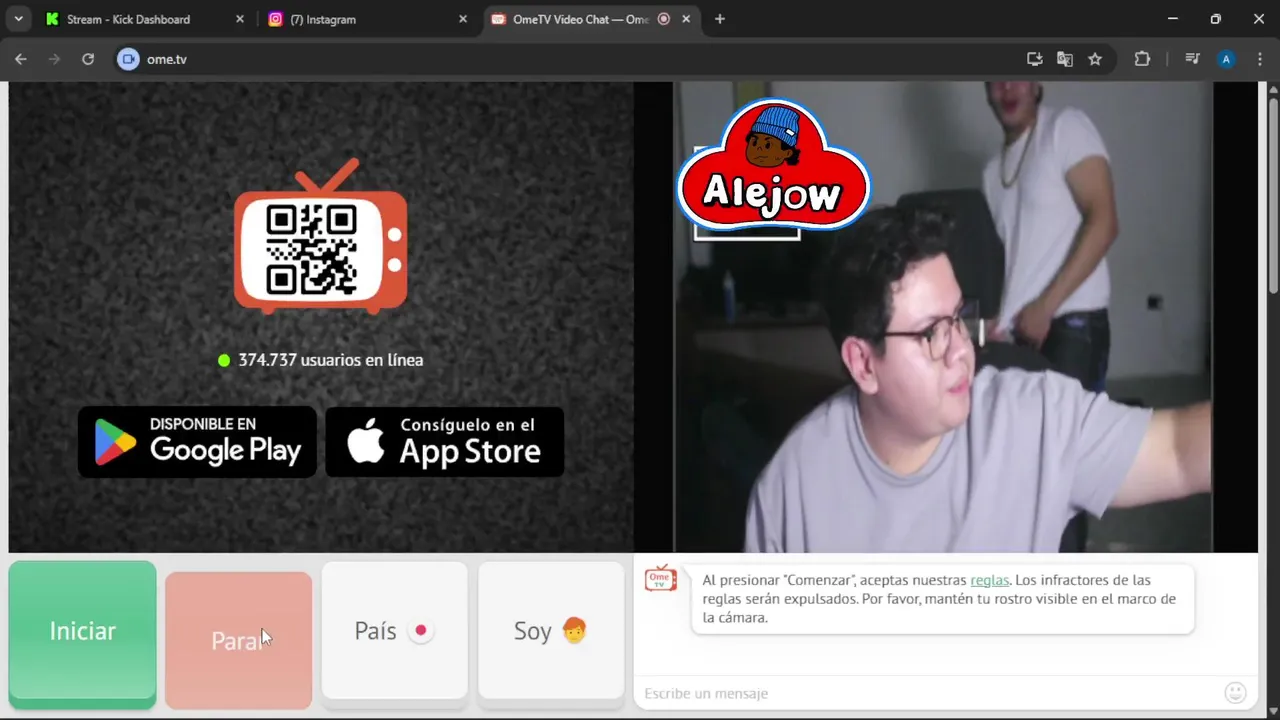Screen dimensions: 1280x720
Task: Close the Instagram tab
Action: pos(462,19)
